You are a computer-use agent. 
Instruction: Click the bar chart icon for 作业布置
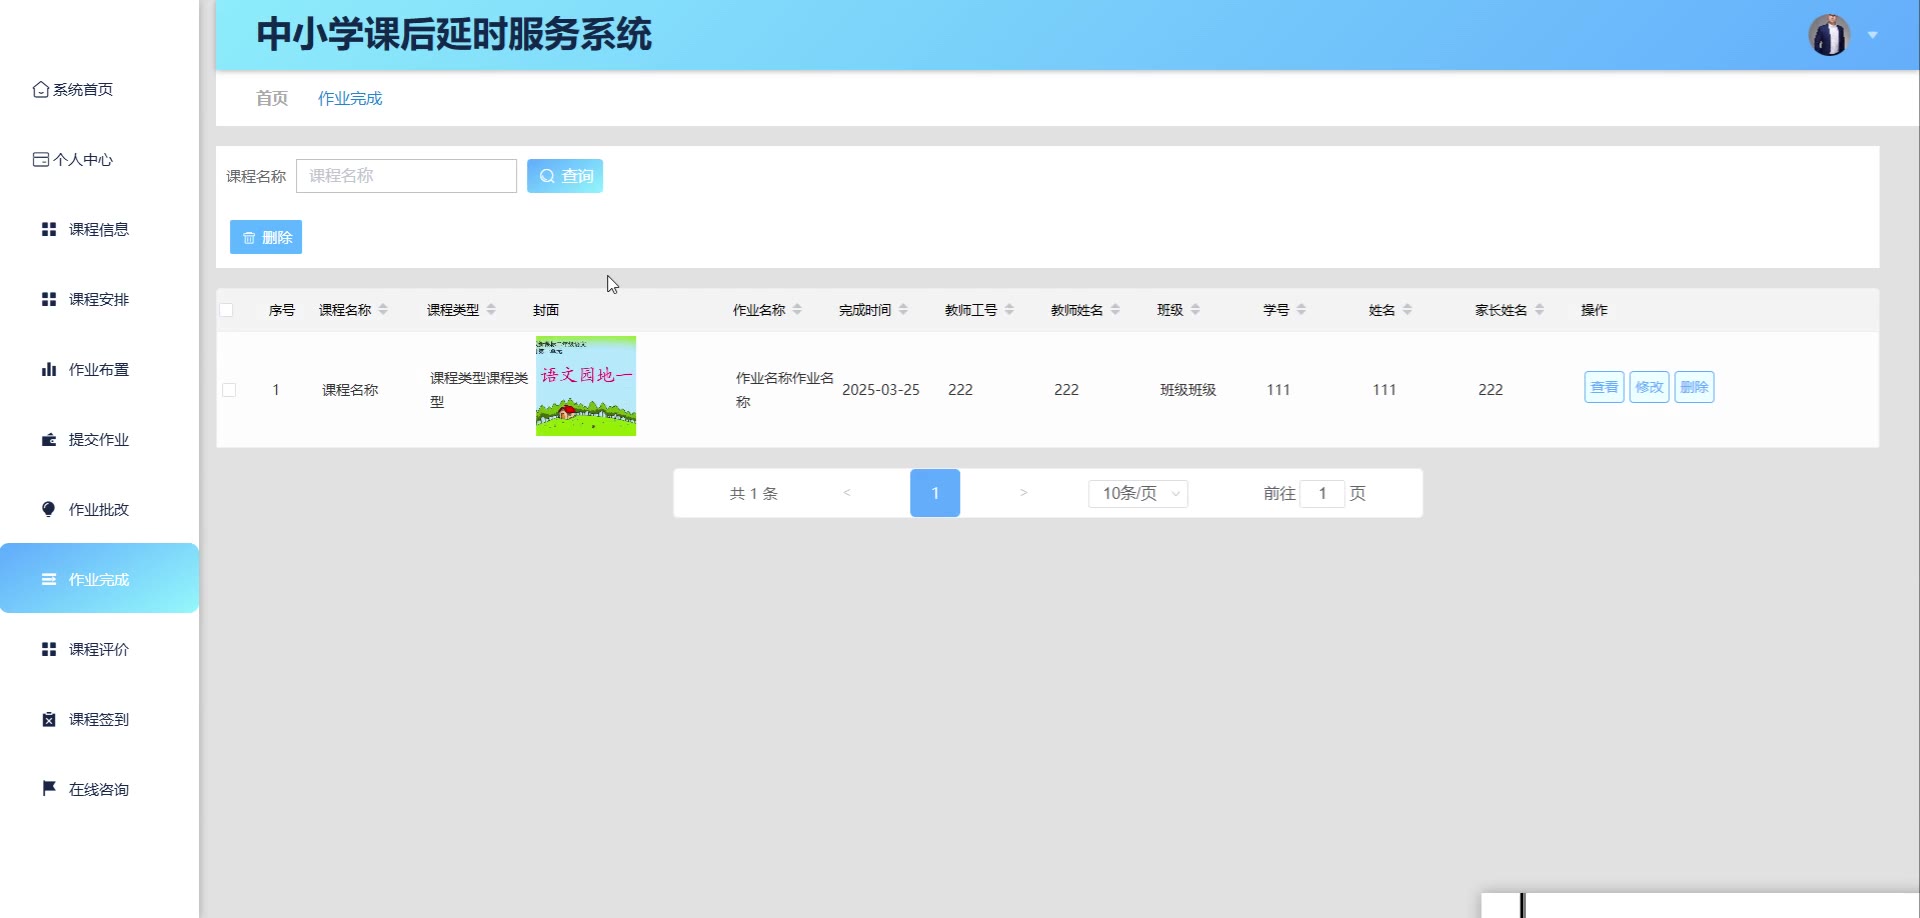click(x=48, y=370)
